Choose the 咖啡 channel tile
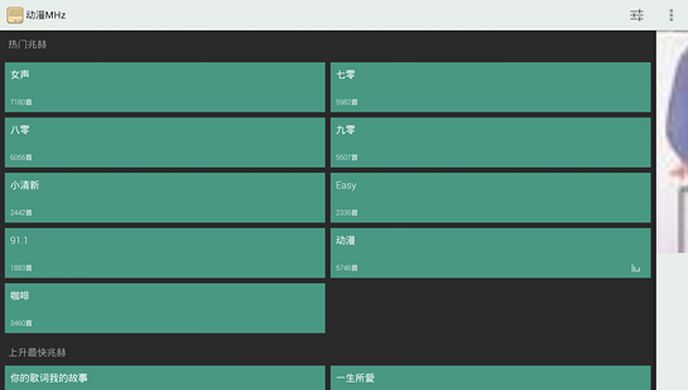Viewport: 688px width, 390px height. click(165, 308)
